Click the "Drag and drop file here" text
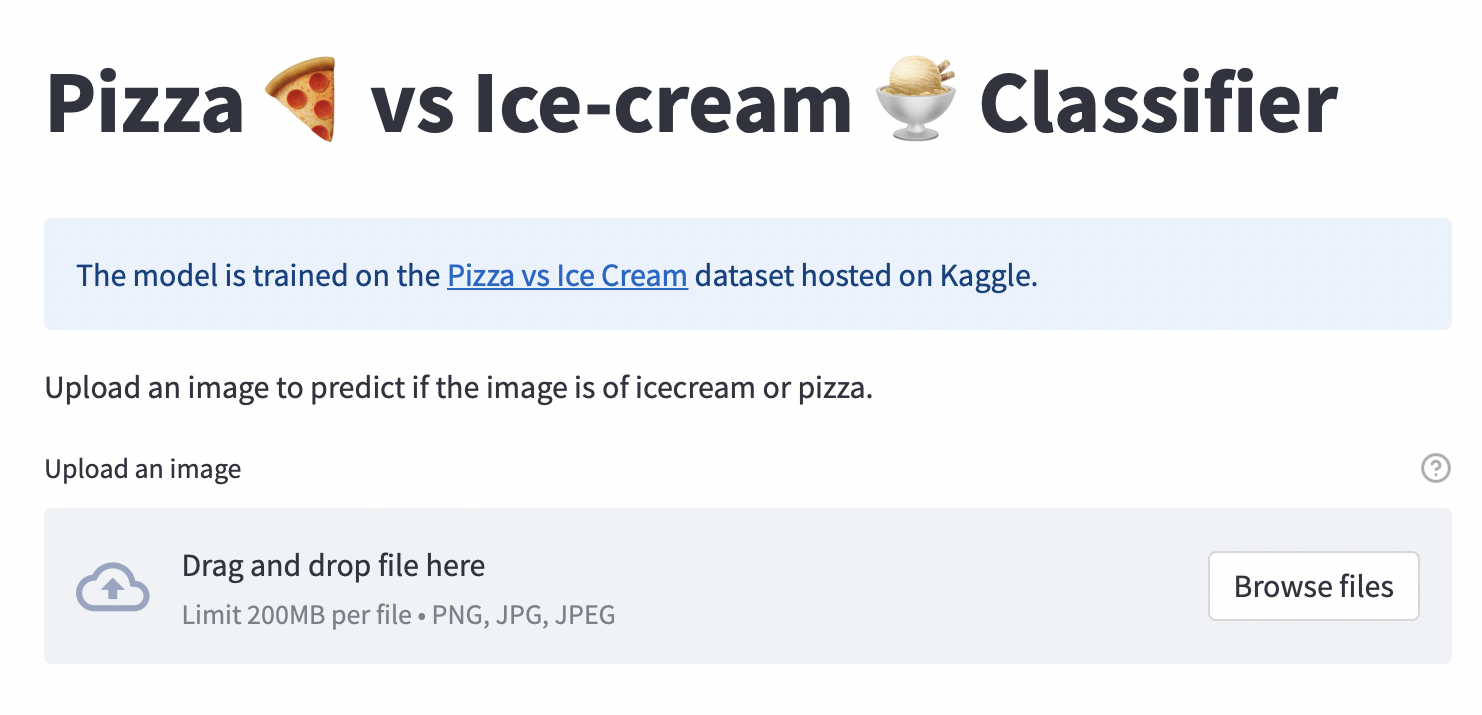Screen dimensions: 1482x715 point(333,566)
